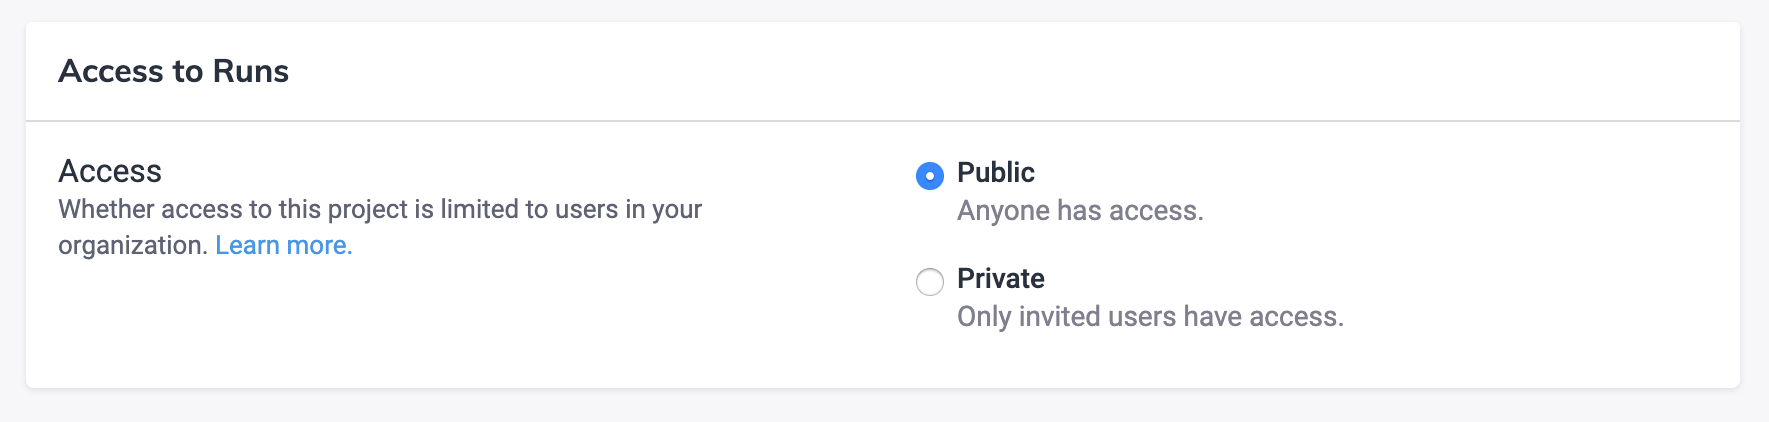This screenshot has height=422, width=1769.
Task: Click the word "more." in the blue link
Action: click(x=319, y=245)
